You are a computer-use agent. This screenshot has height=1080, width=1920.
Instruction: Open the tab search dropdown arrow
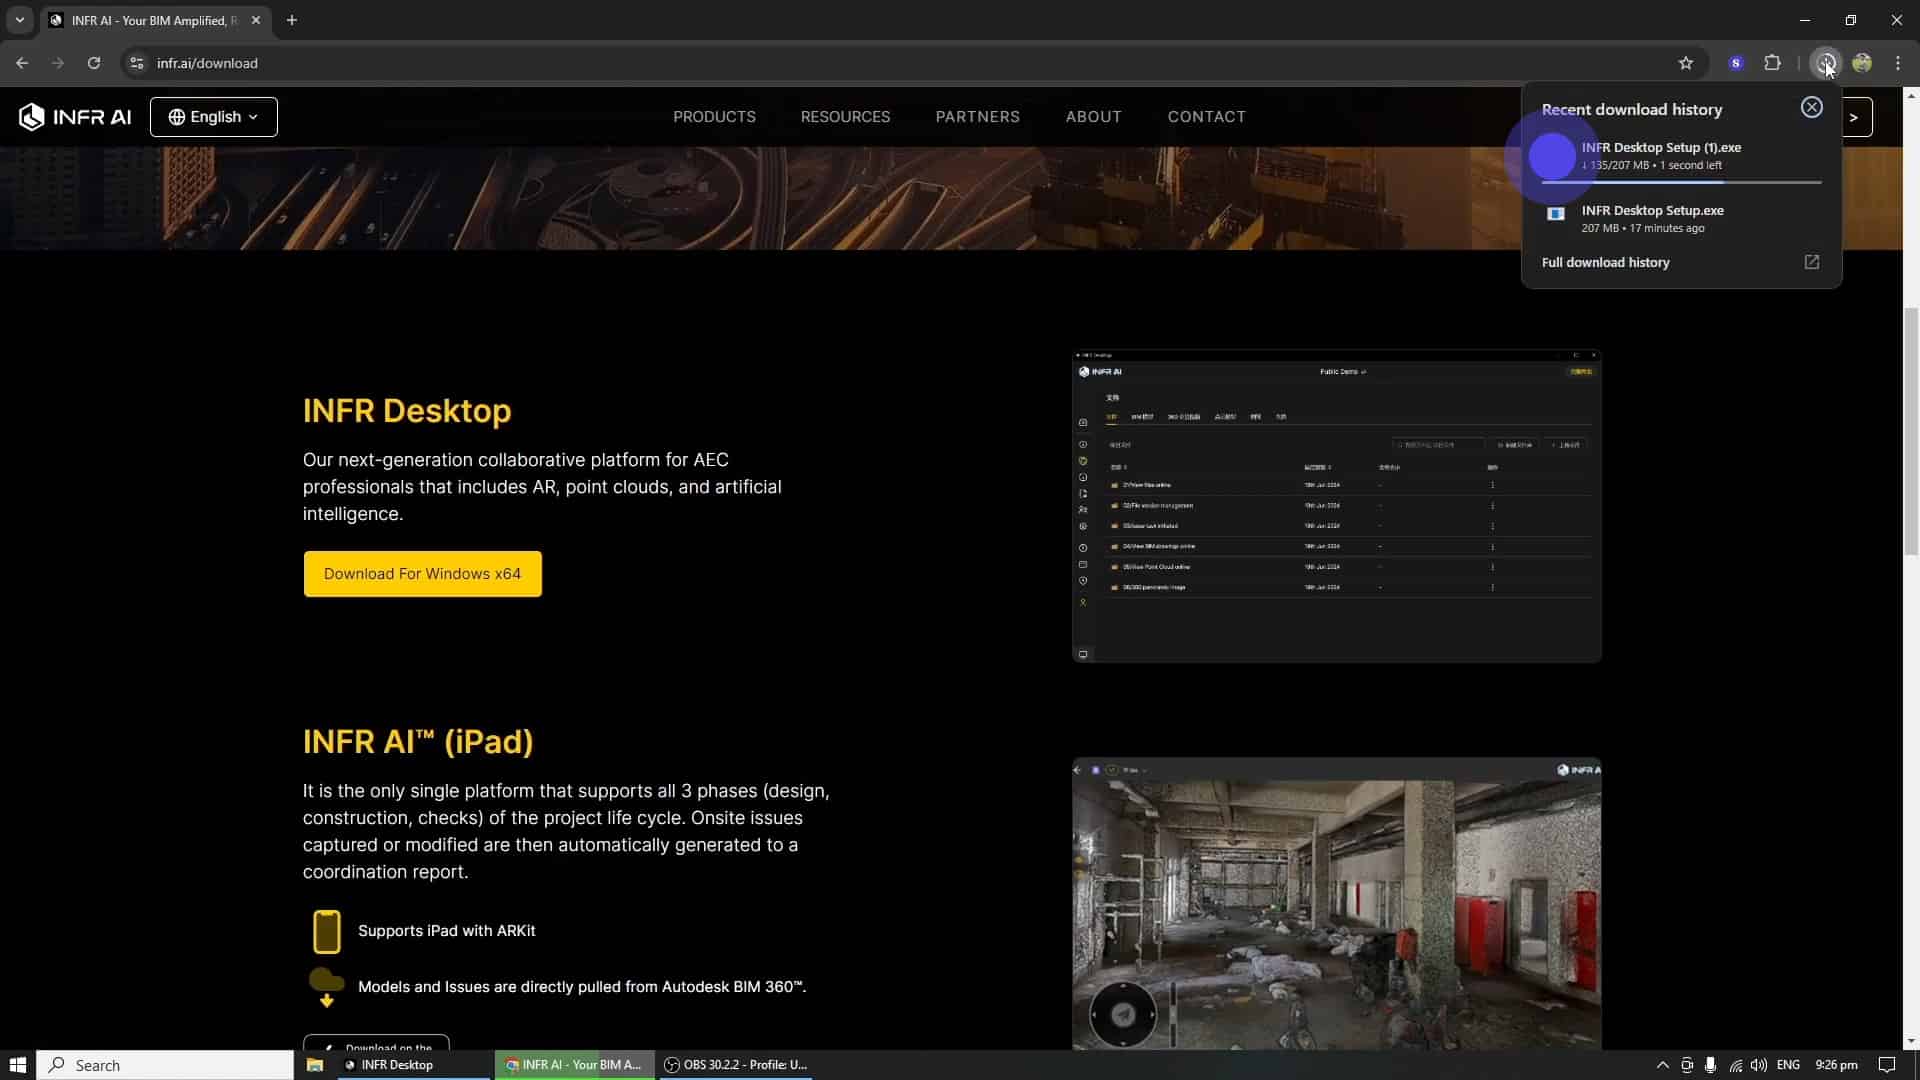[x=19, y=20]
